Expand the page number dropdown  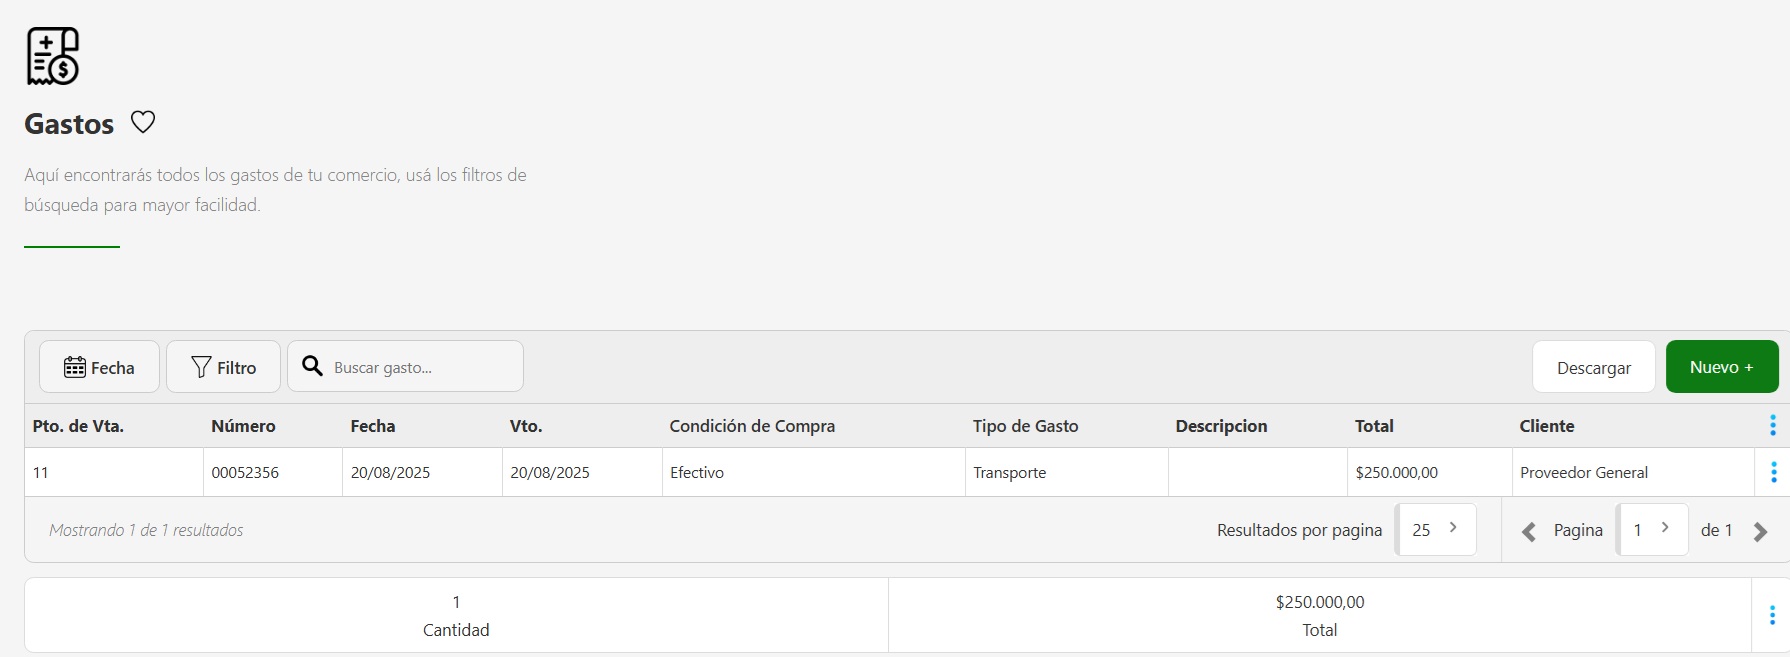pyautogui.click(x=1652, y=530)
